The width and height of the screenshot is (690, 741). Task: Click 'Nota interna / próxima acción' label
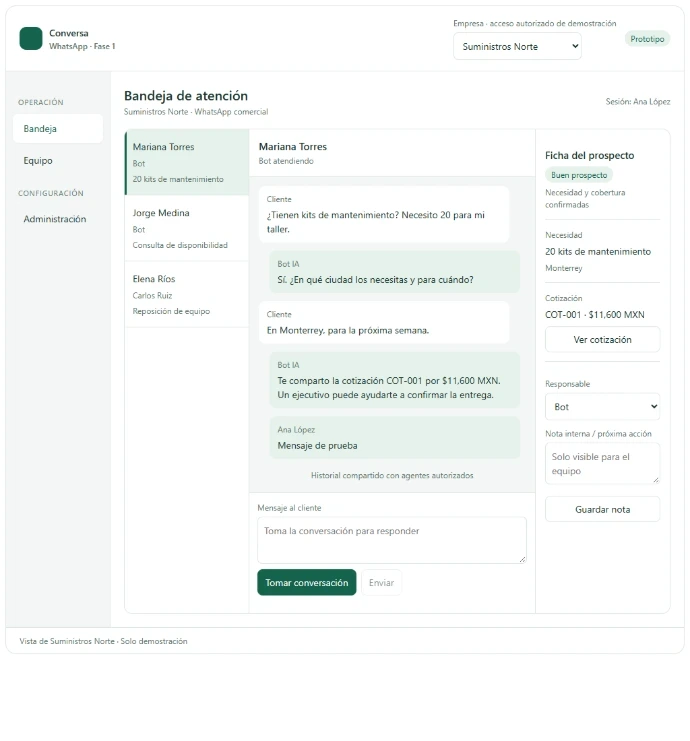(x=598, y=434)
